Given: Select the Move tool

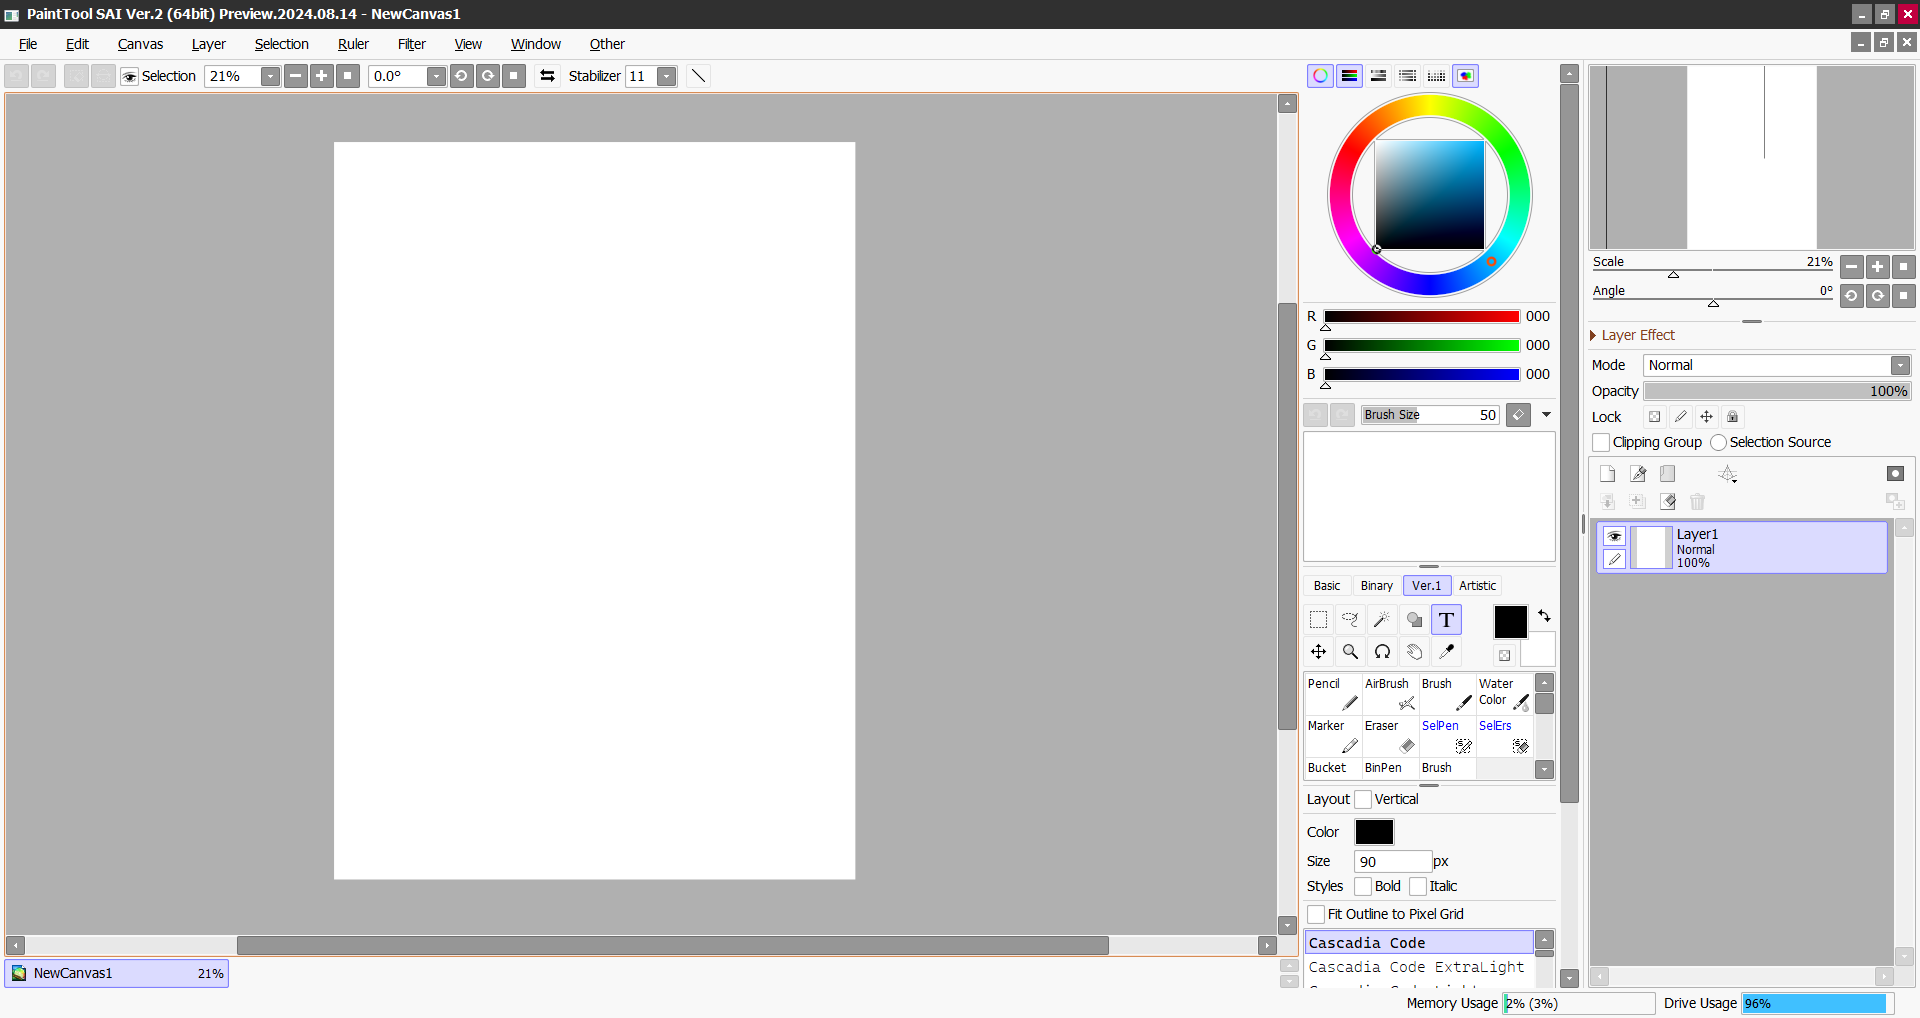Looking at the screenshot, I should (1318, 652).
